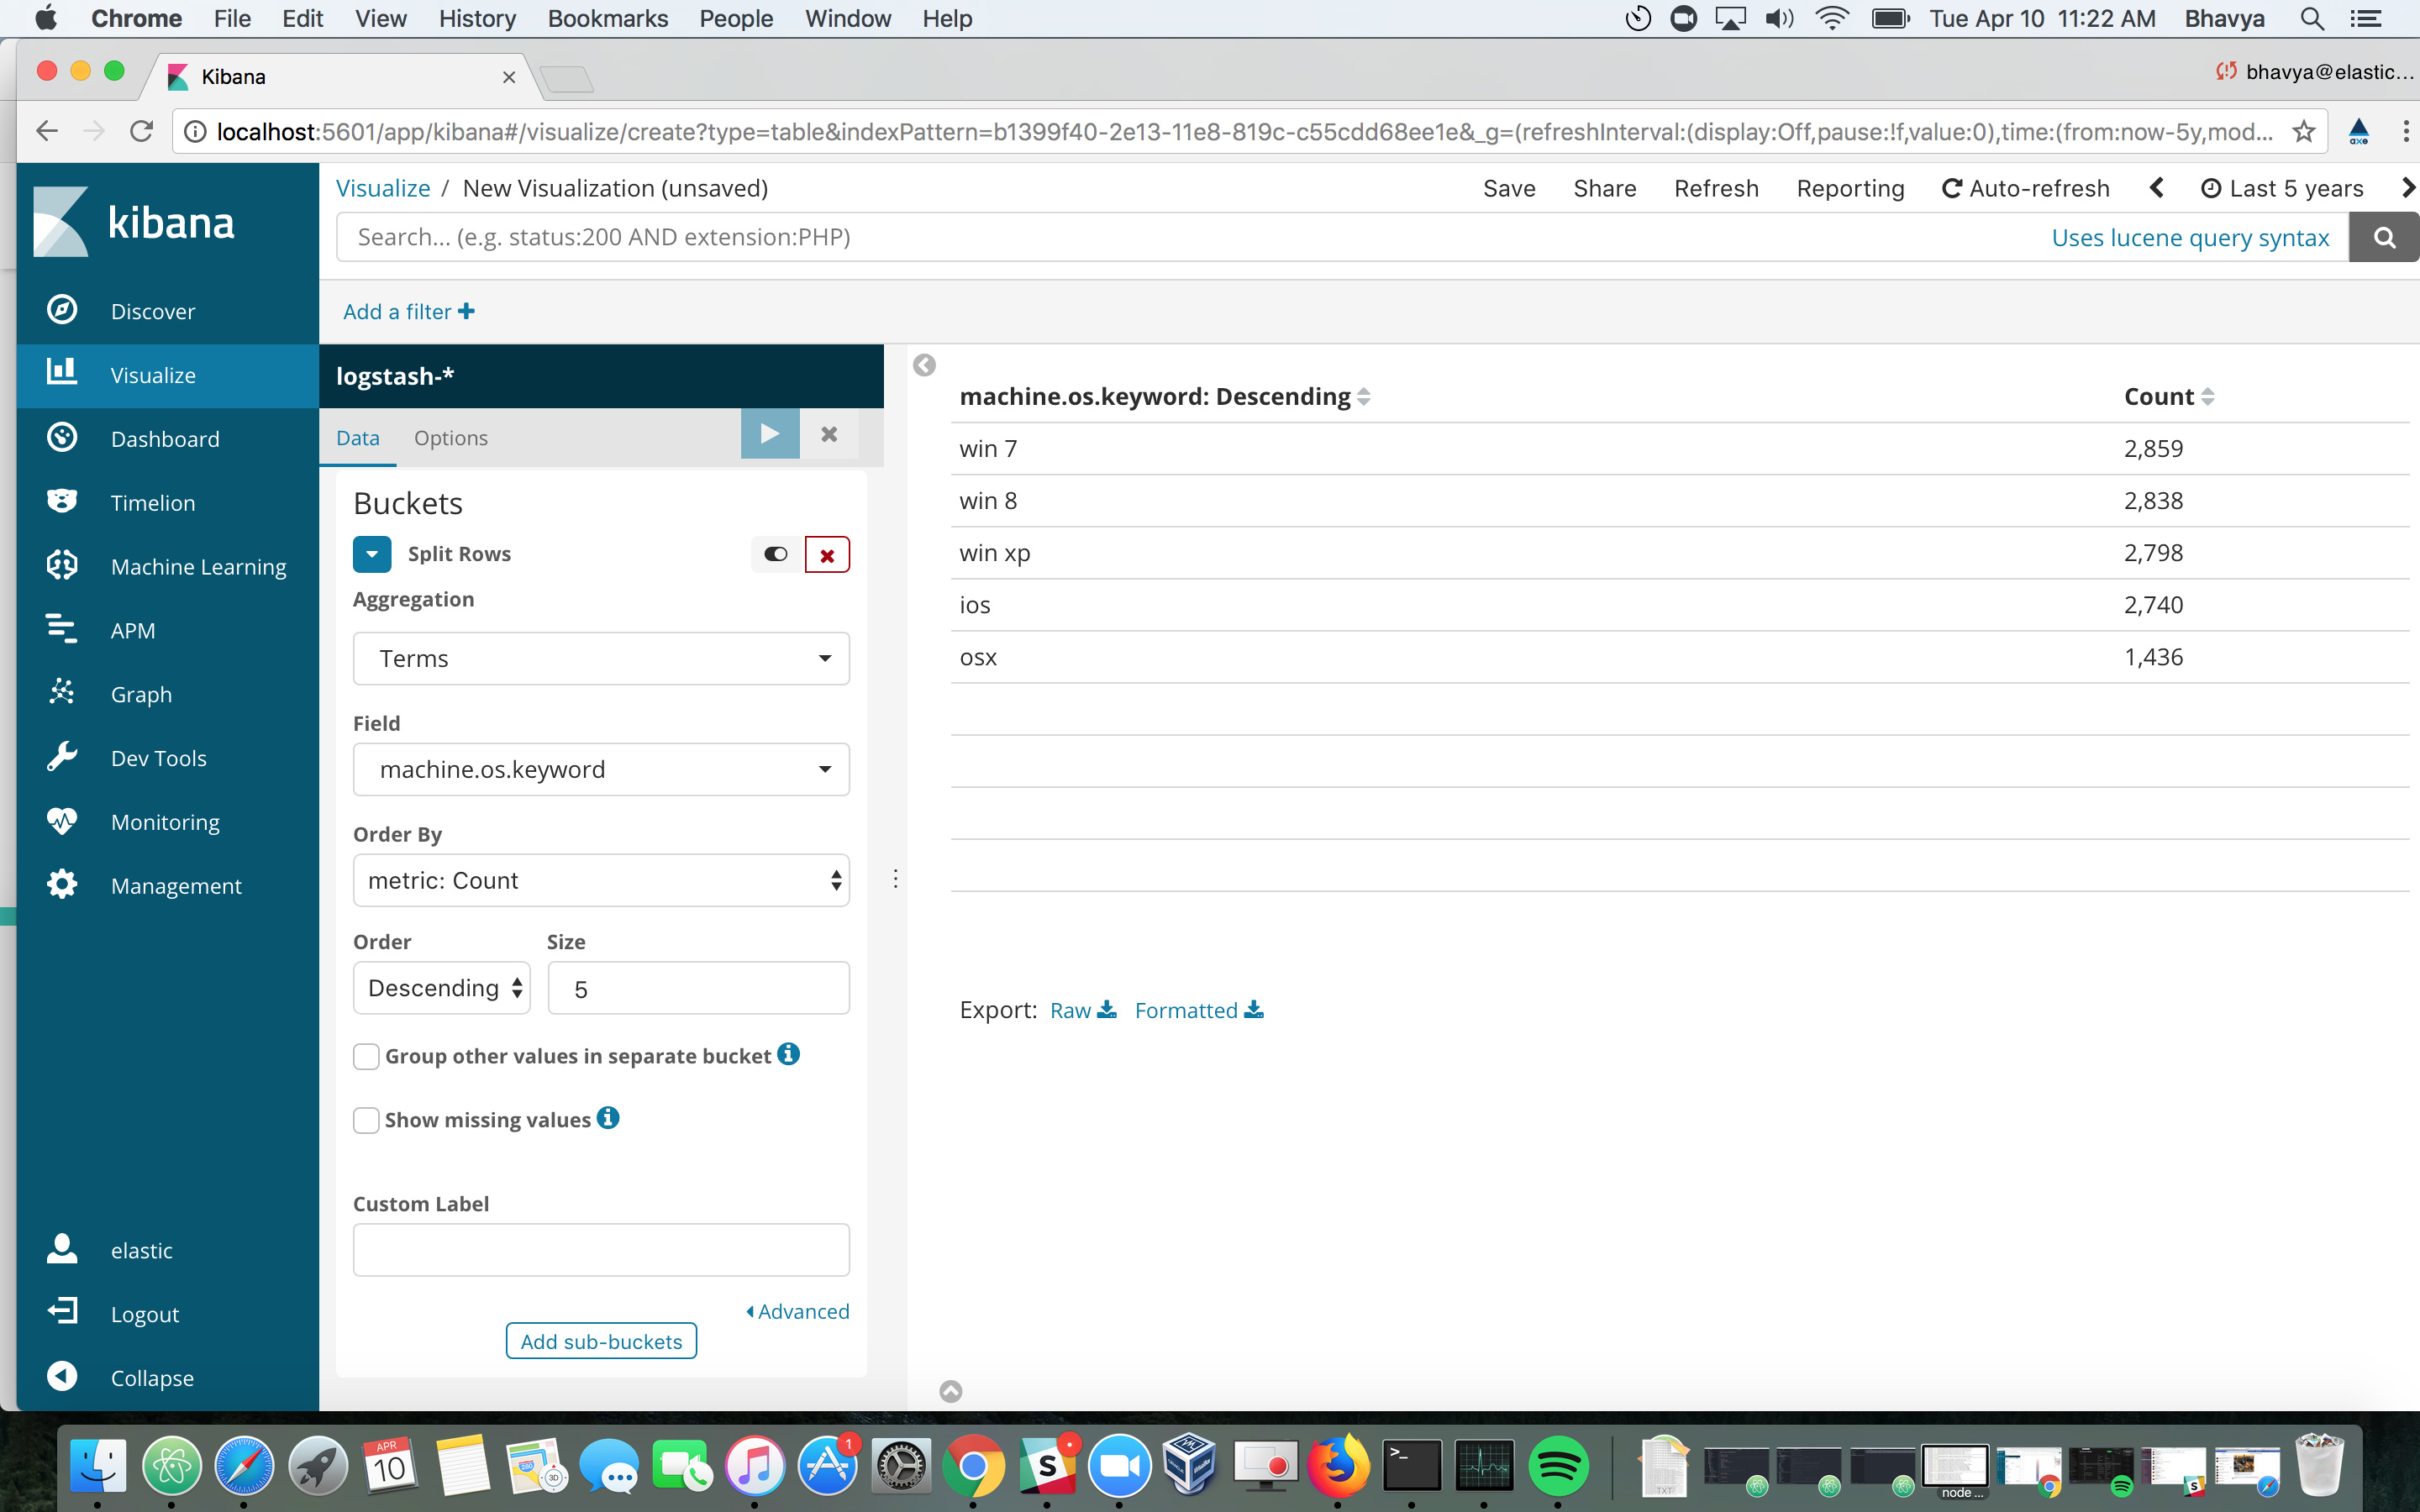Apply changes with the play button
This screenshot has height=1512, width=2420.
coord(769,434)
